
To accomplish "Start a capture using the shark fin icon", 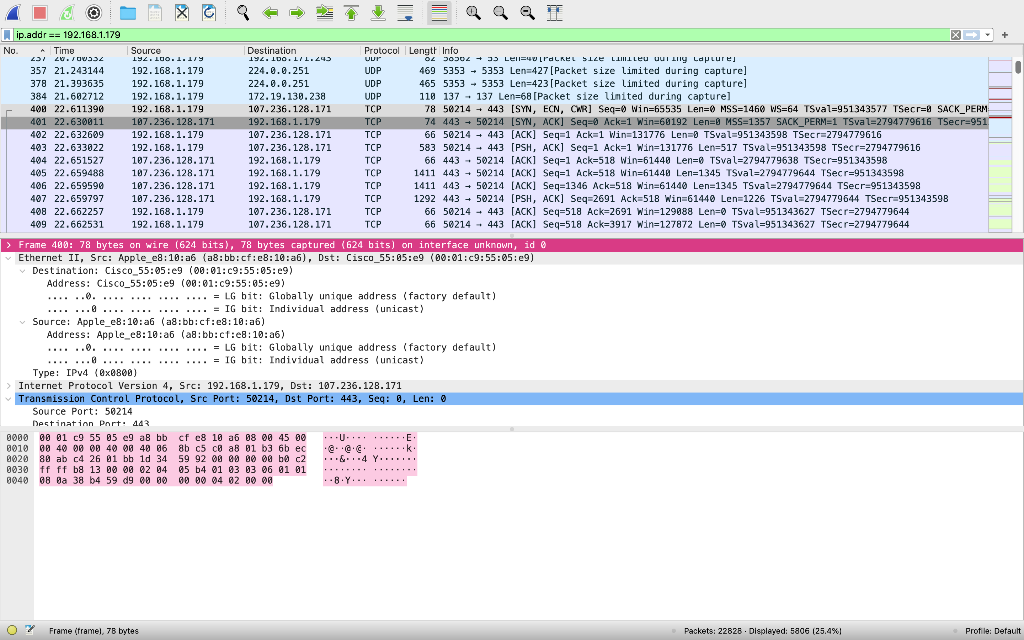I will tap(13, 13).
